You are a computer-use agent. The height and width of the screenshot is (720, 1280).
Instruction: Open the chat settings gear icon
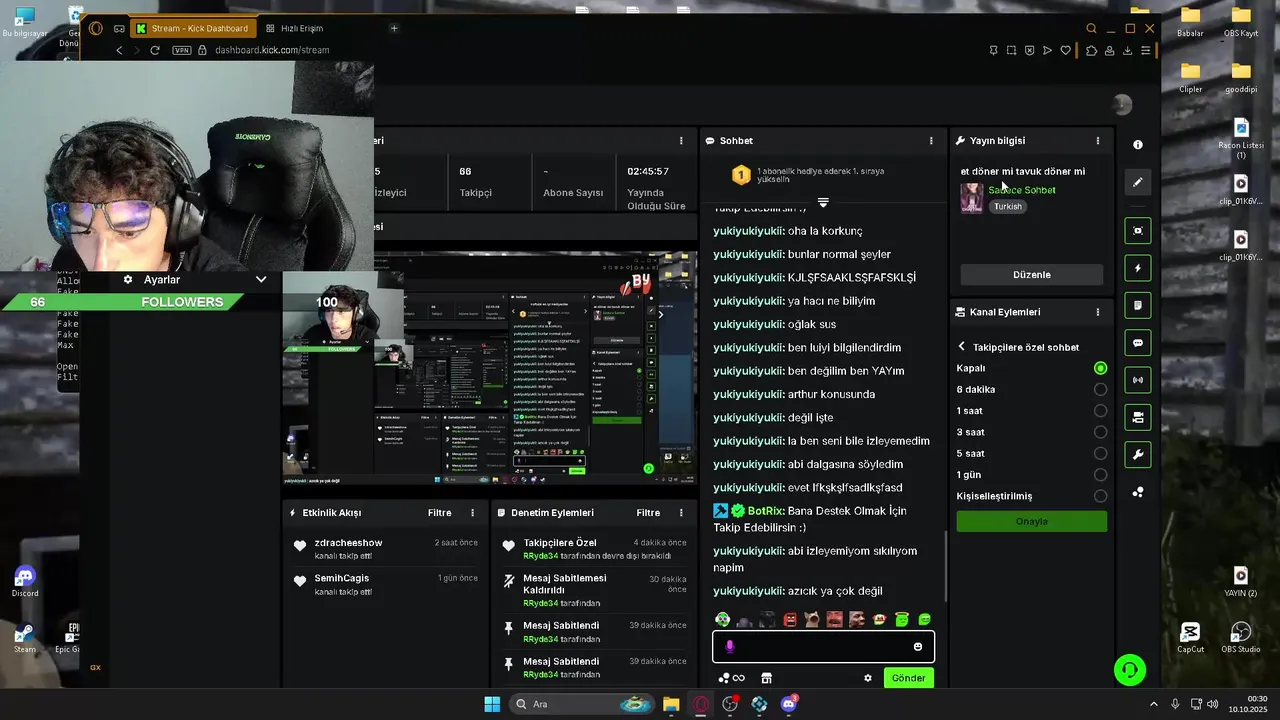pos(868,678)
